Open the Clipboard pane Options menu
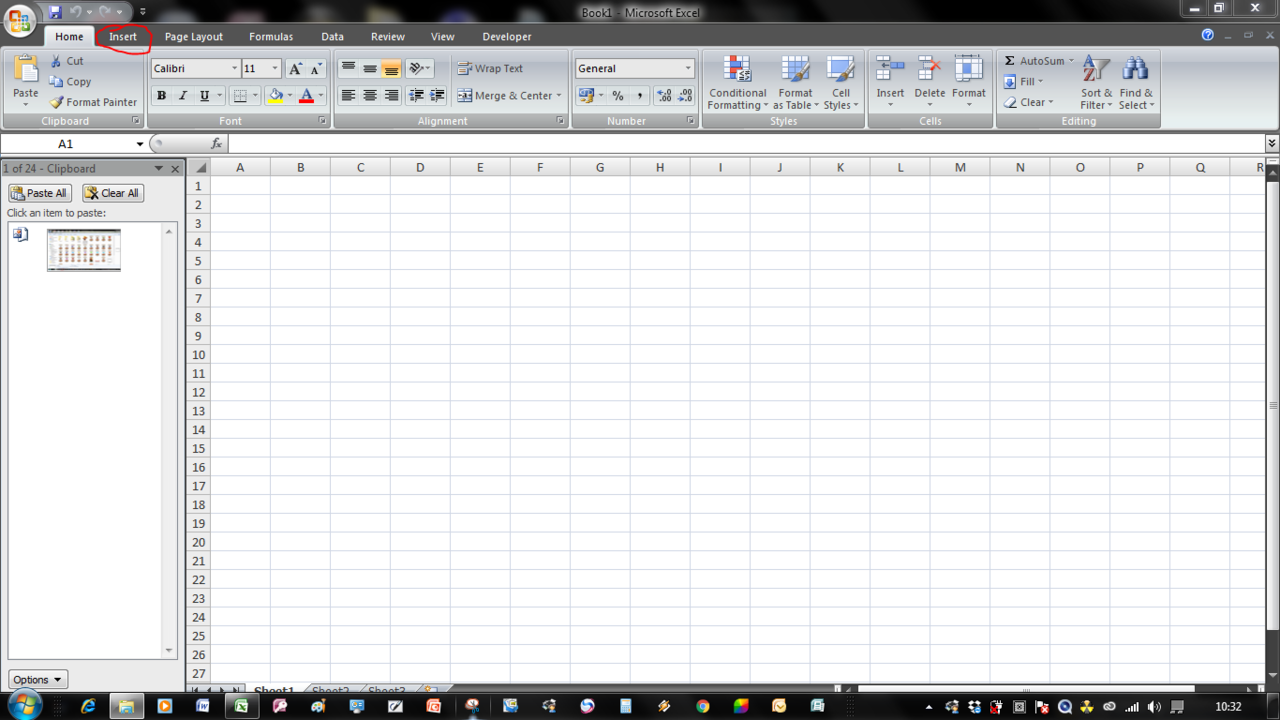This screenshot has width=1280, height=720. (38, 679)
